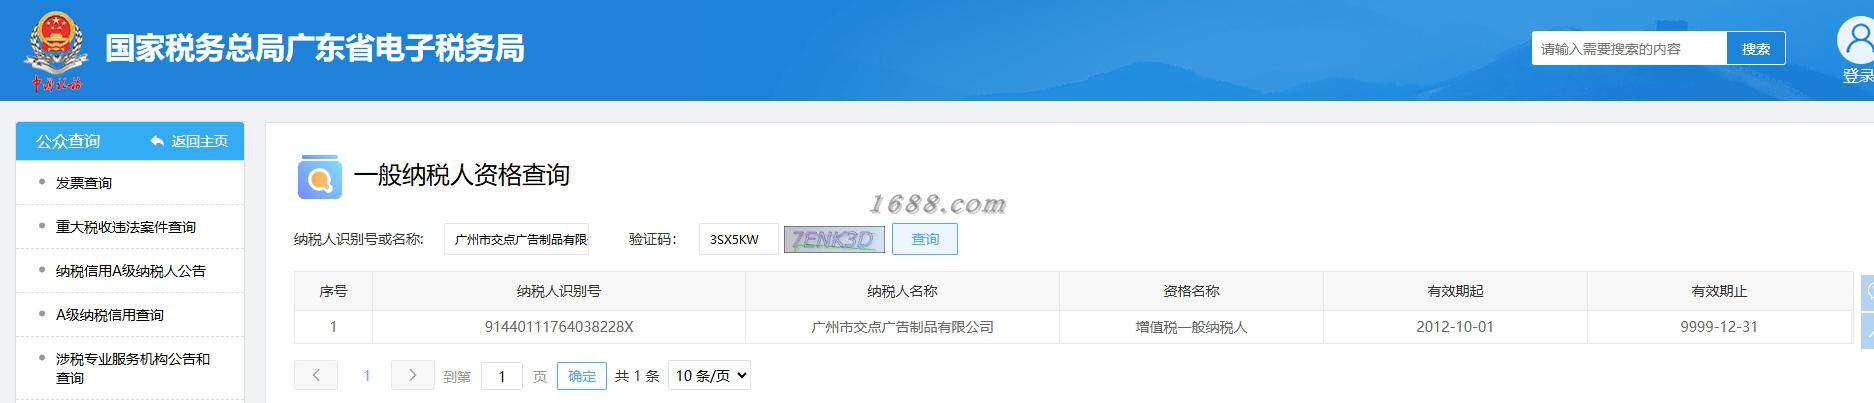Image resolution: width=1874 pixels, height=403 pixels.
Task: Click the 搜索 button in header
Action: pos(1756,48)
